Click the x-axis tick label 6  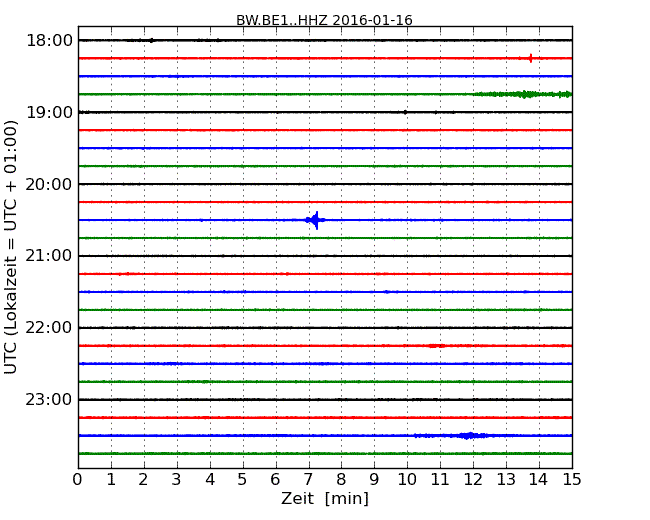click(x=276, y=479)
